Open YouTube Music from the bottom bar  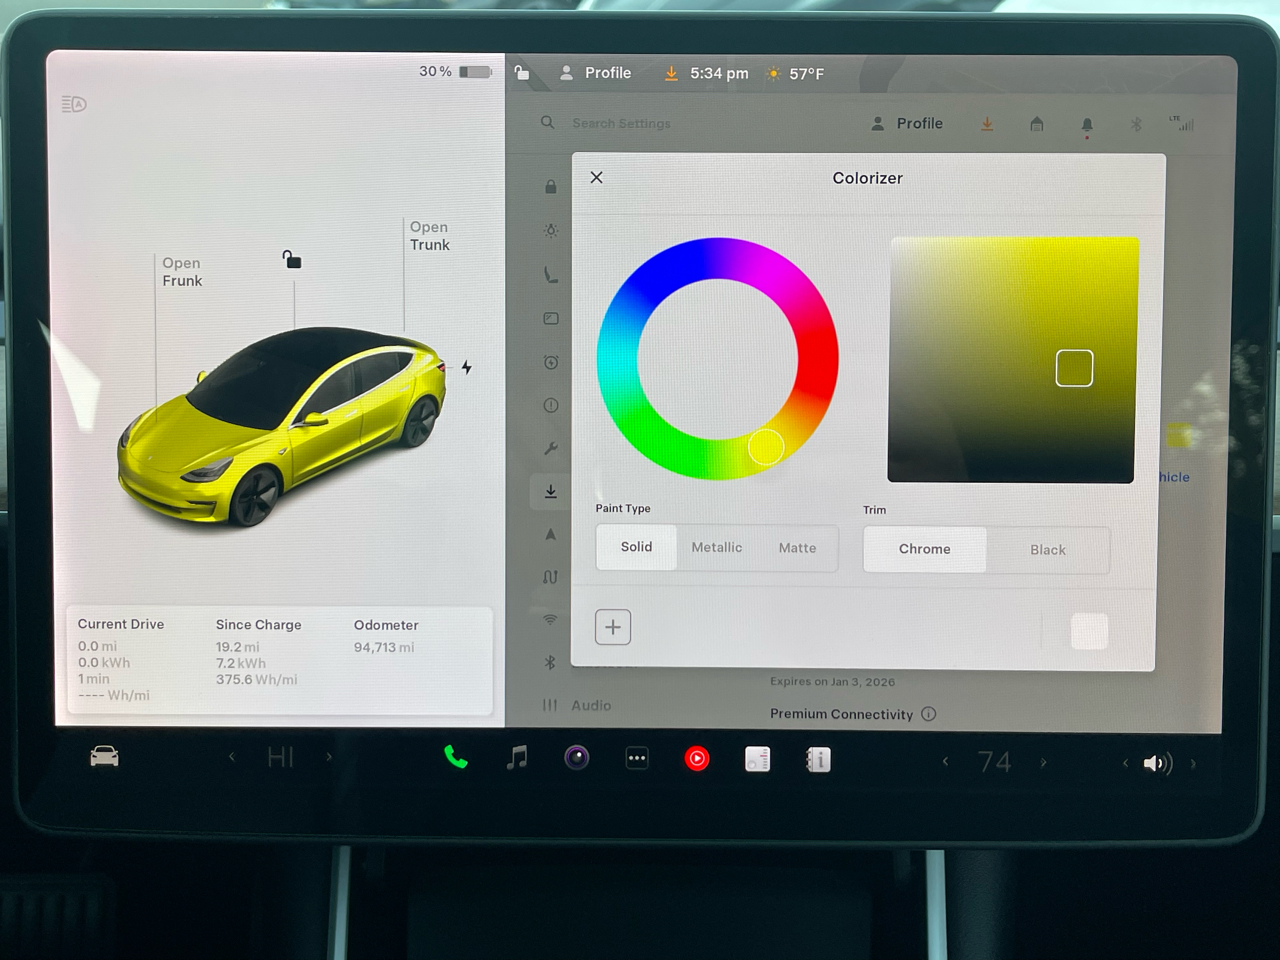[697, 758]
